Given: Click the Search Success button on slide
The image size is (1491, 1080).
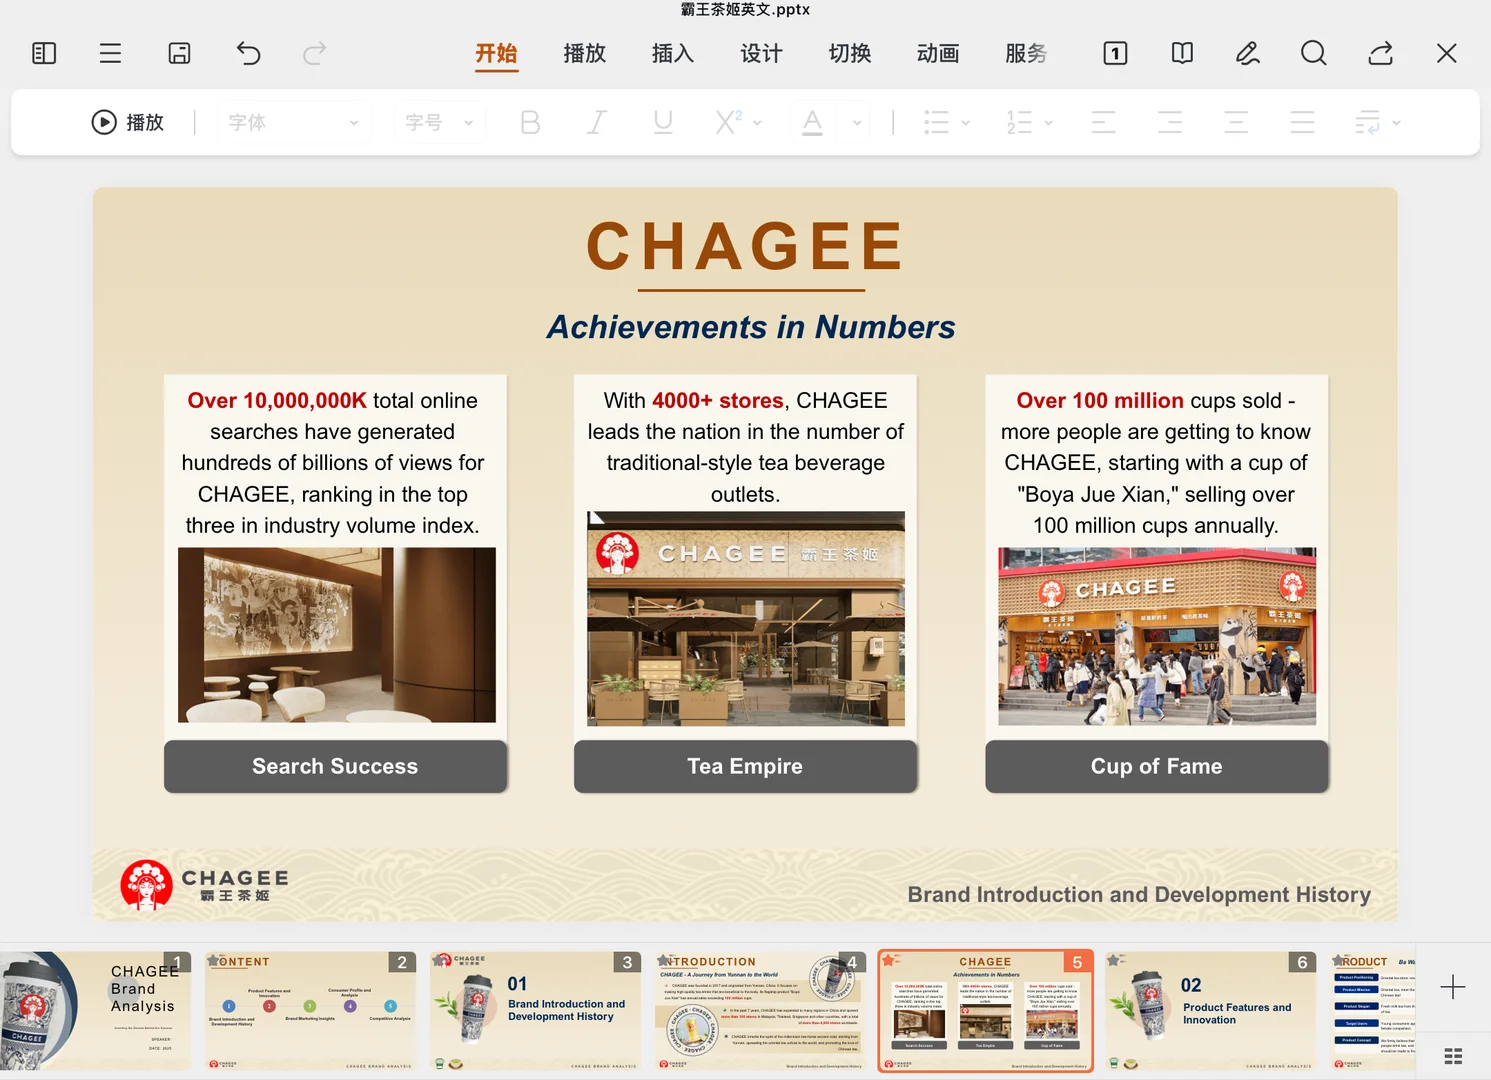Looking at the screenshot, I should pos(335,766).
